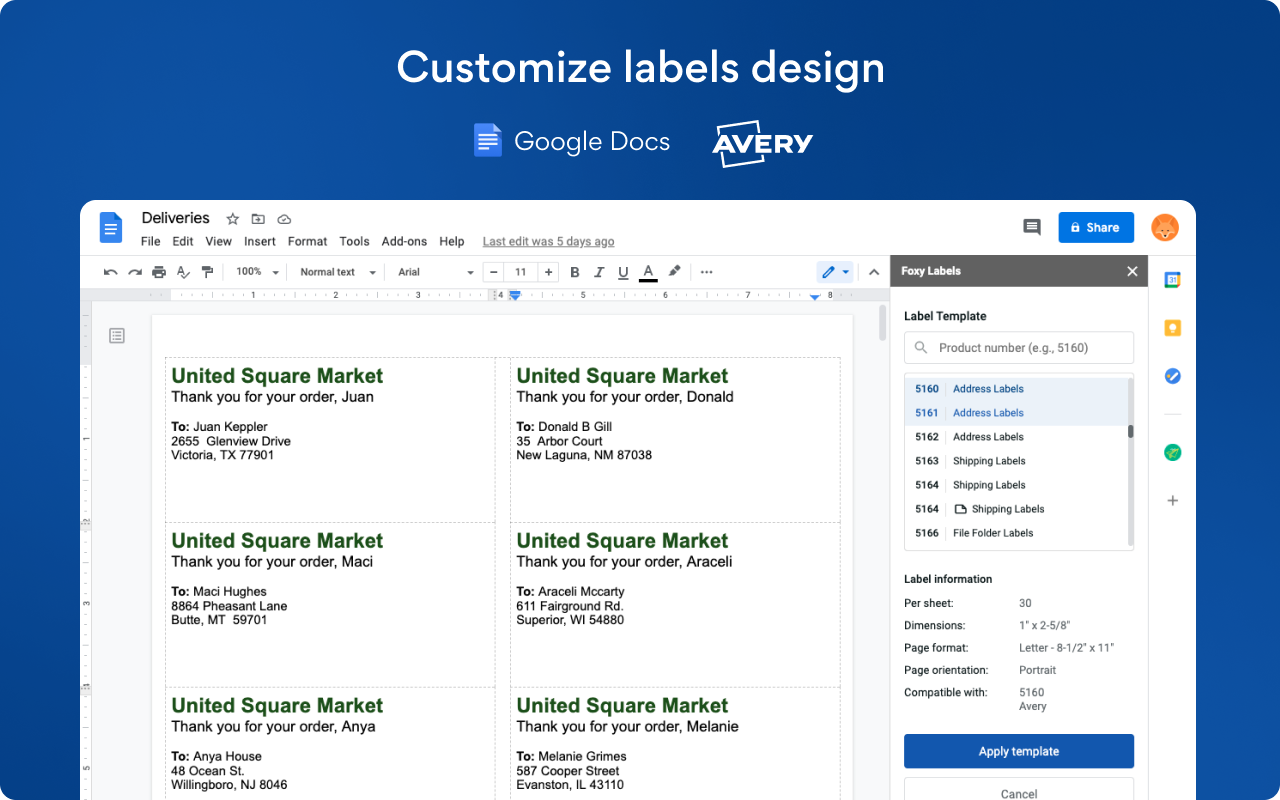Run the spell check icon
The image size is (1280, 800).
pyautogui.click(x=183, y=272)
